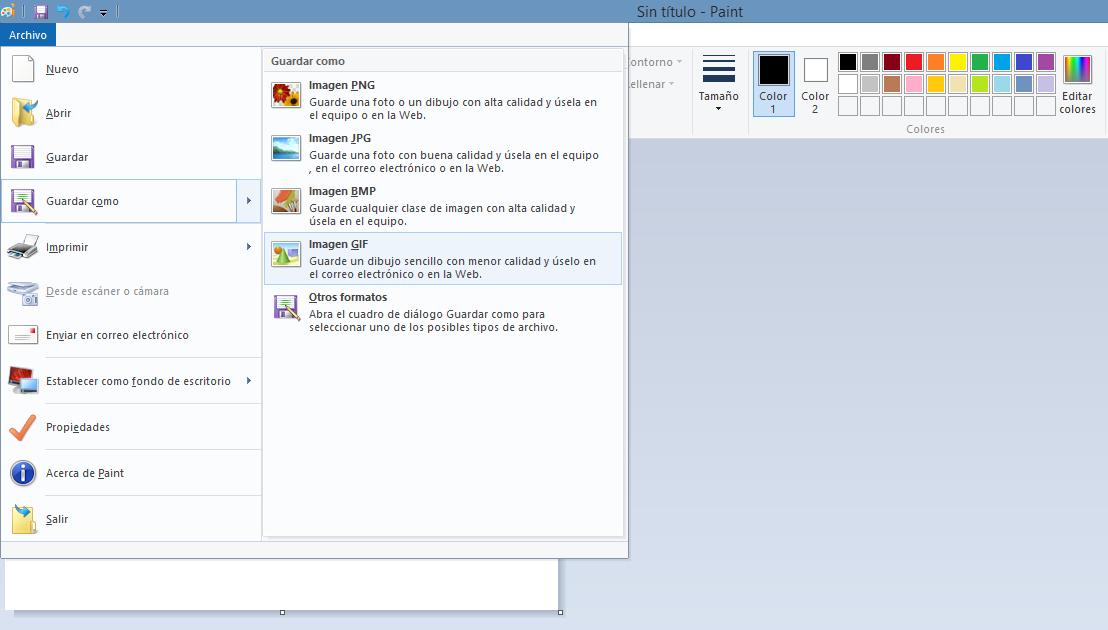Click the Imagen JPG format icon
1108x630 pixels.
click(286, 148)
